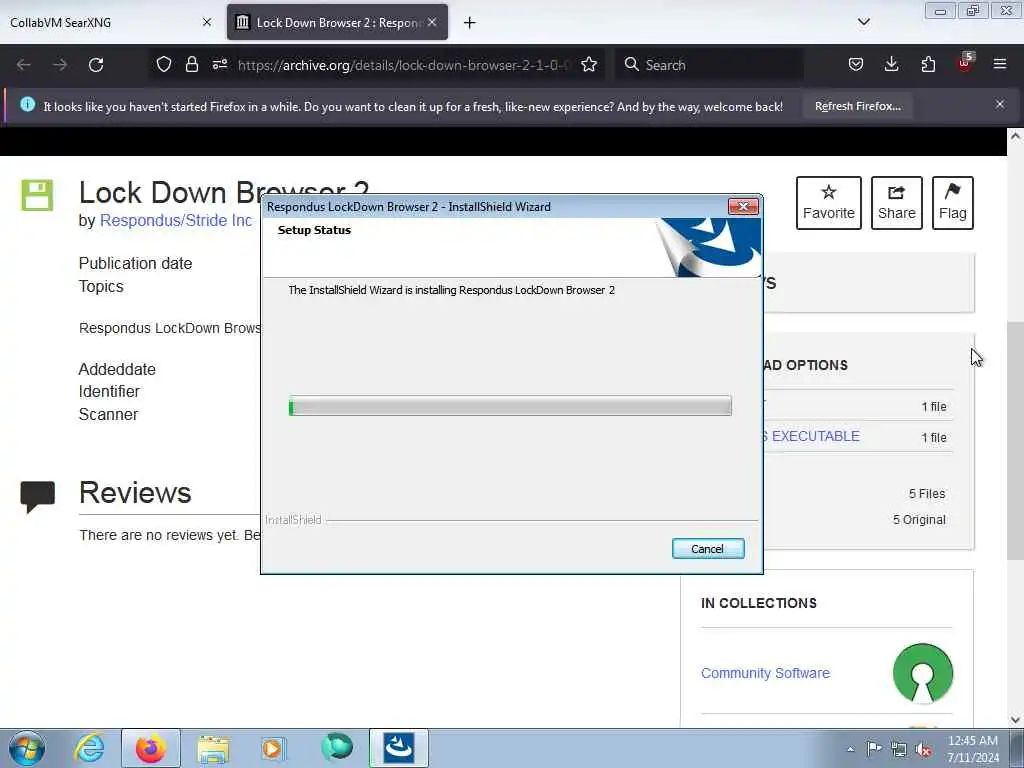Show hidden system tray icons
The width and height of the screenshot is (1024, 768).
(850, 749)
